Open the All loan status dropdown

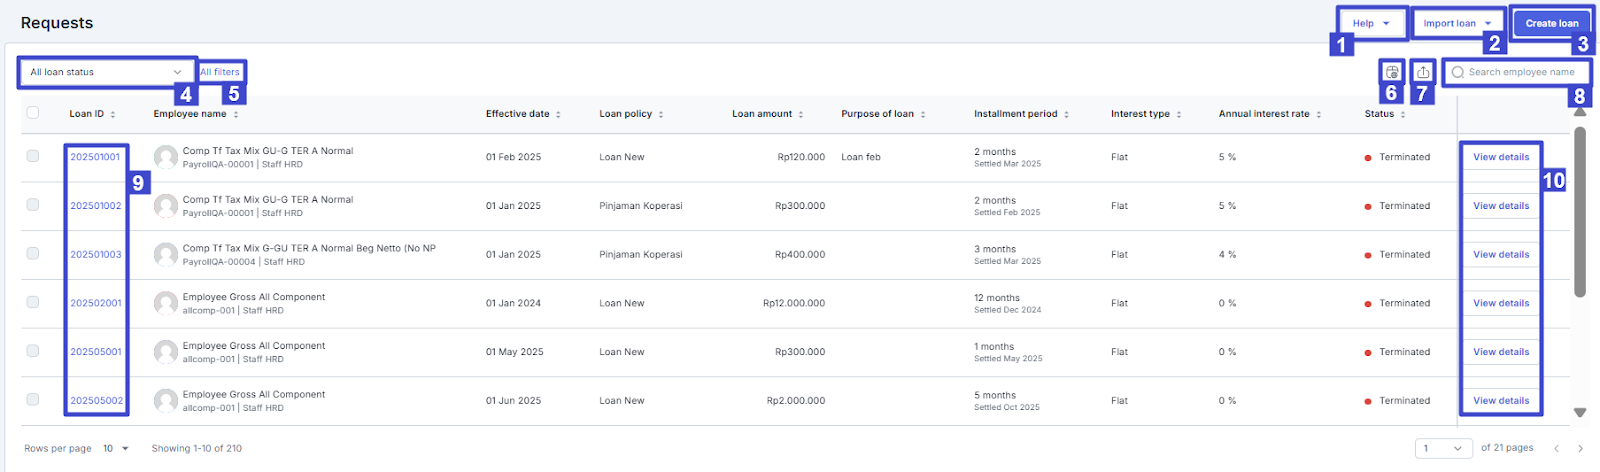(x=106, y=72)
